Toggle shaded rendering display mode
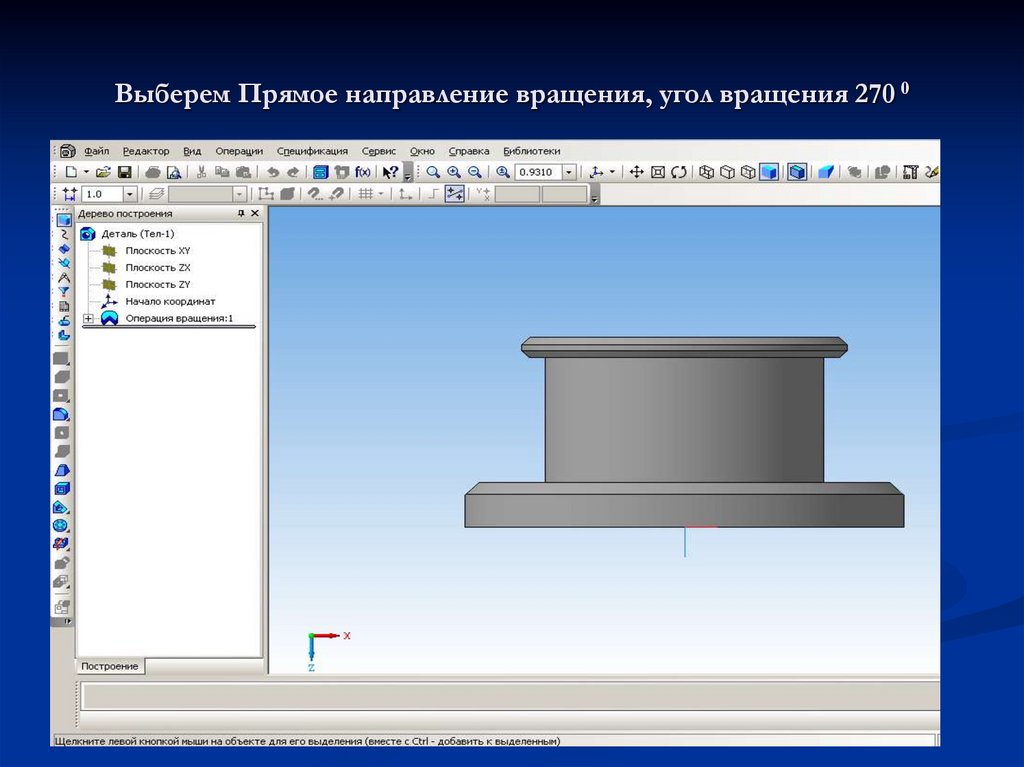1024x767 pixels. tap(768, 172)
